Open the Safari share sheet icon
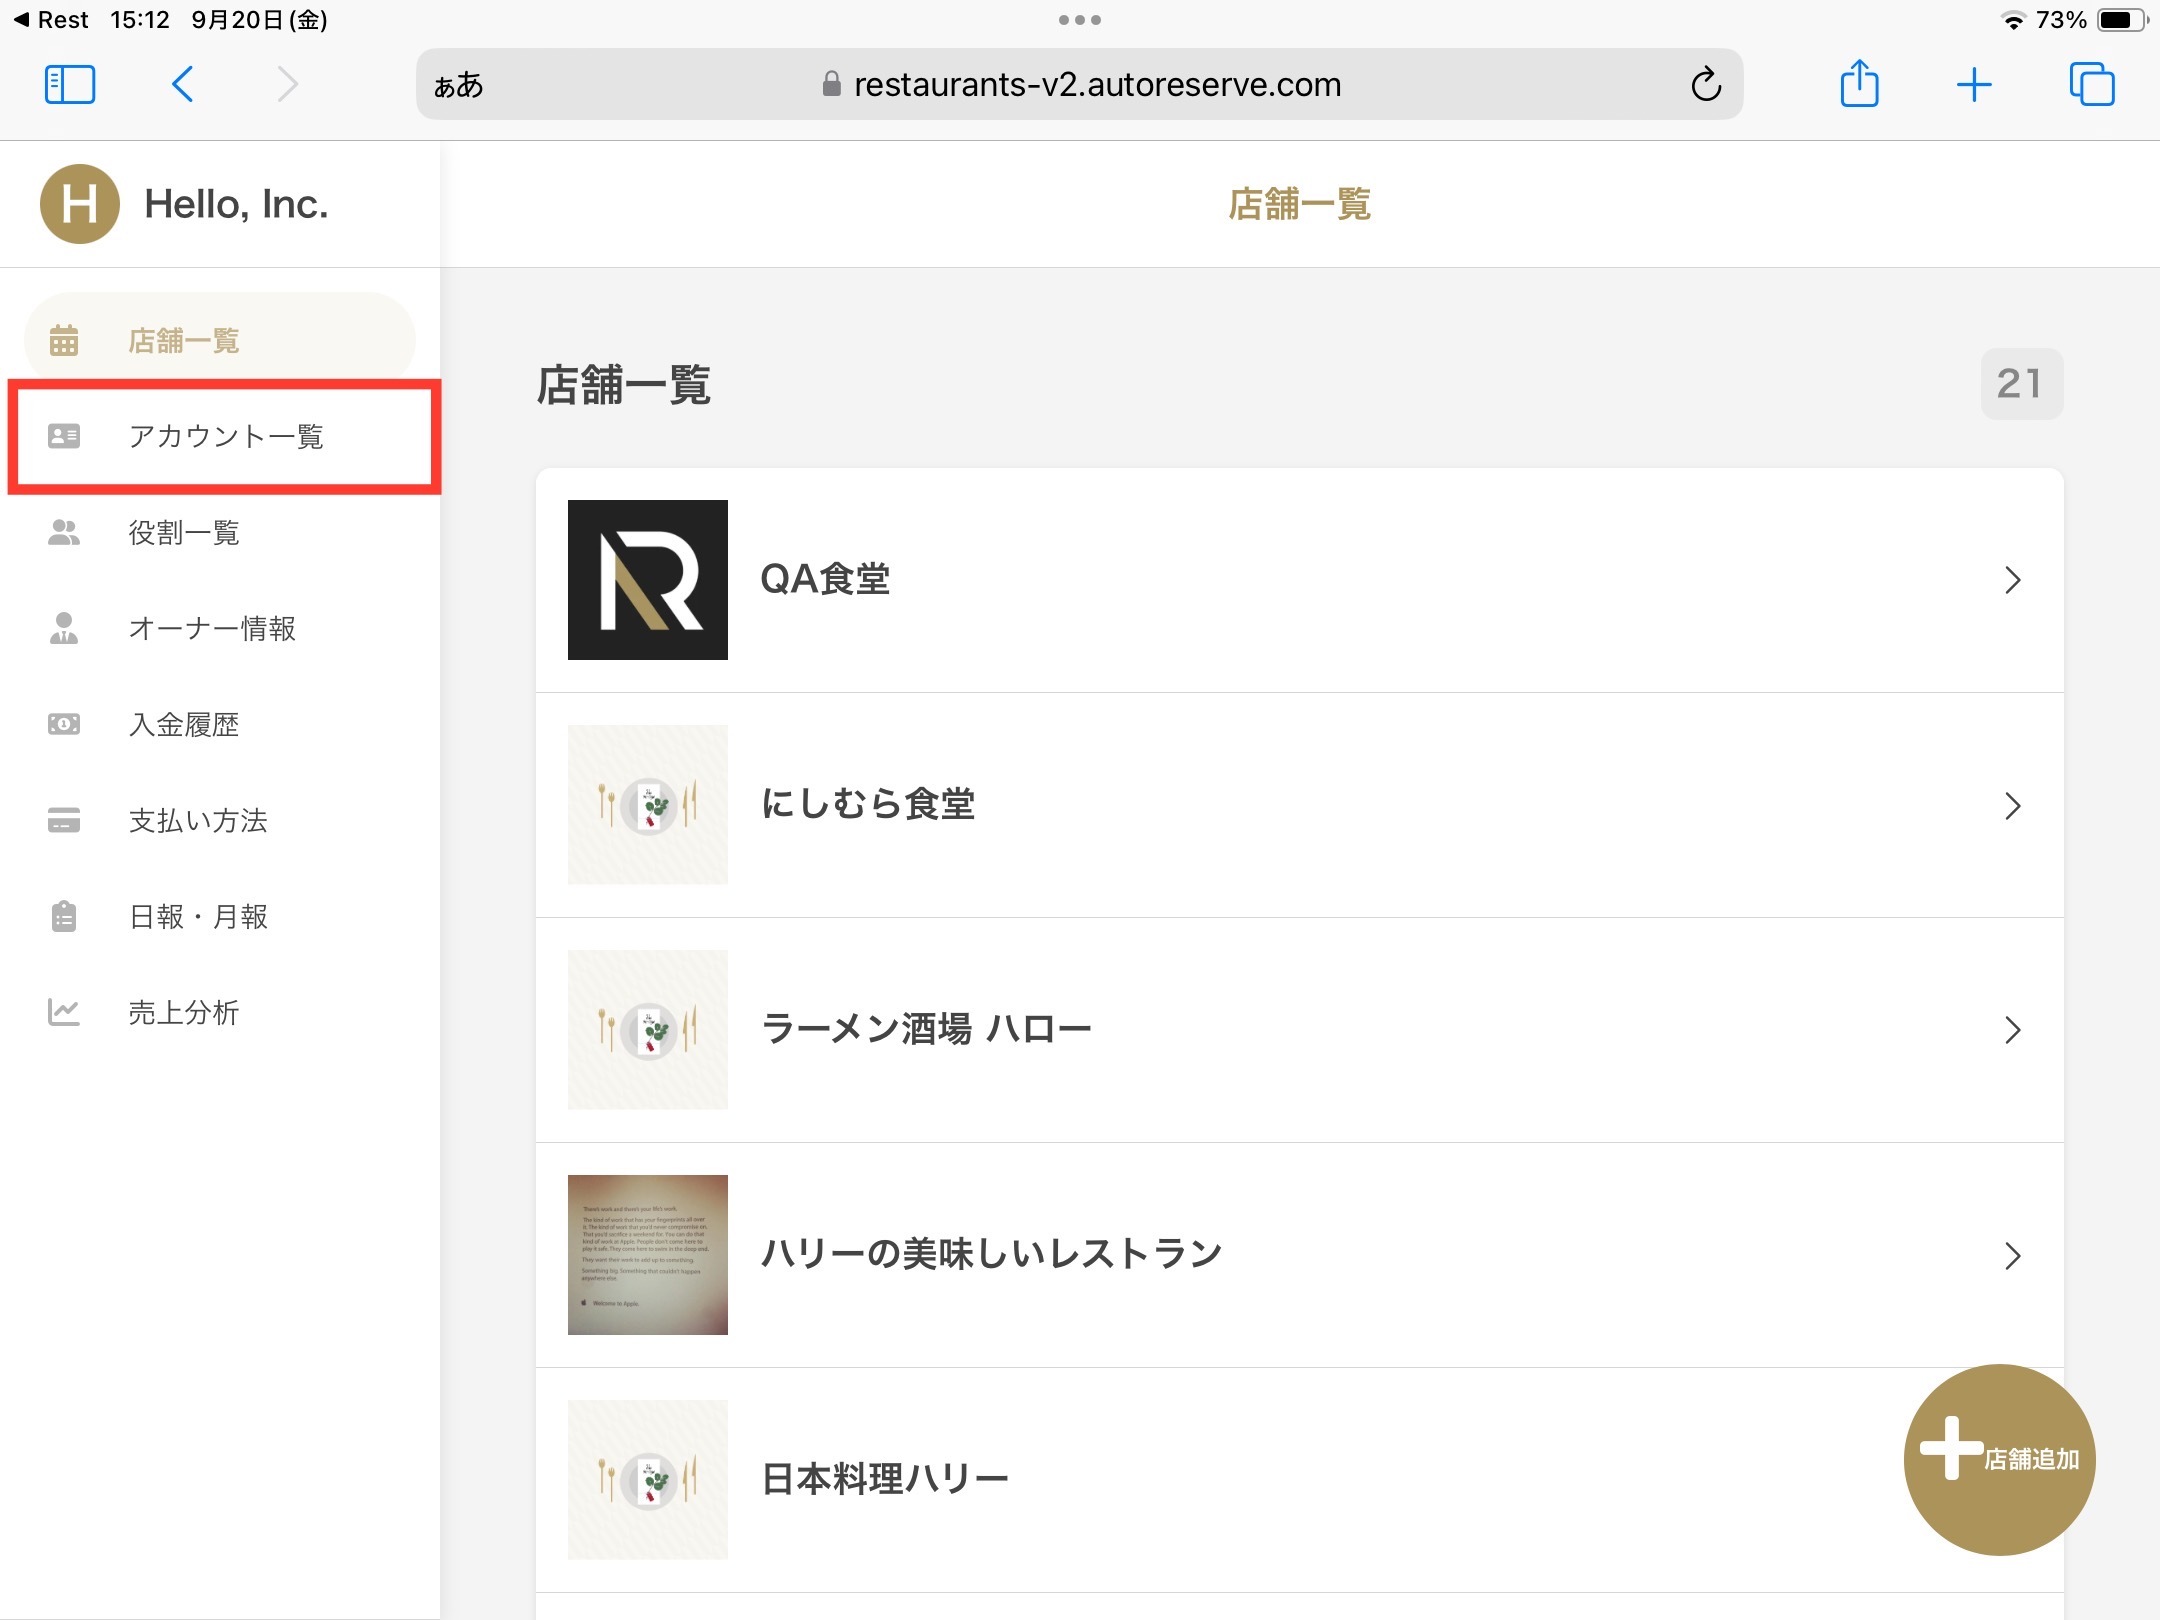2160x1620 pixels. pyautogui.click(x=1859, y=85)
